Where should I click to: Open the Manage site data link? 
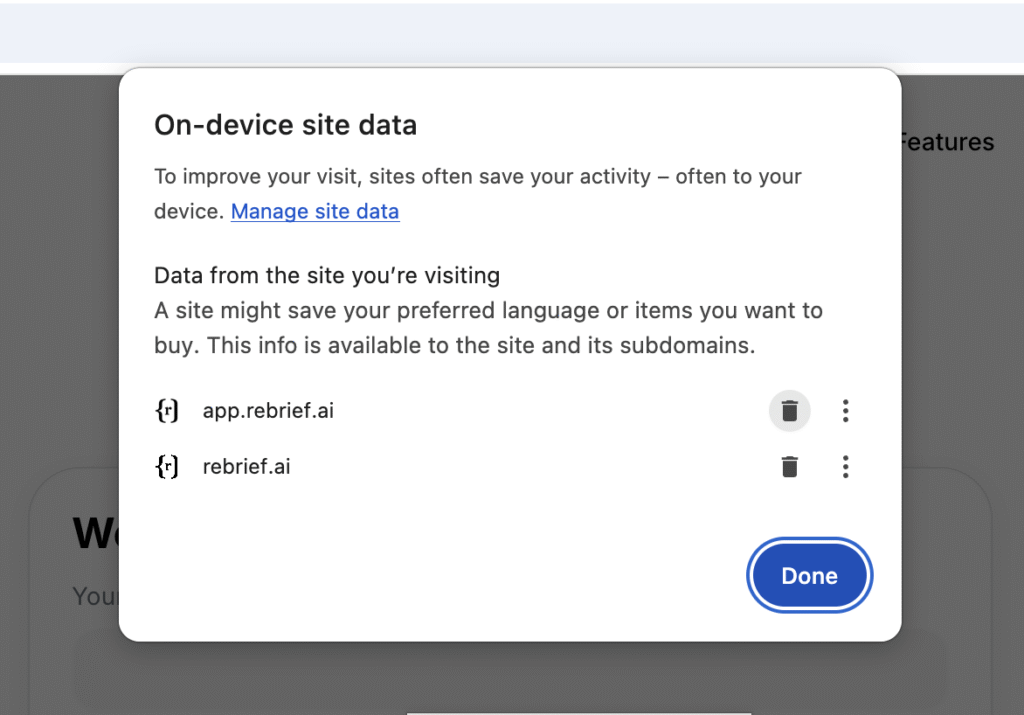(315, 212)
